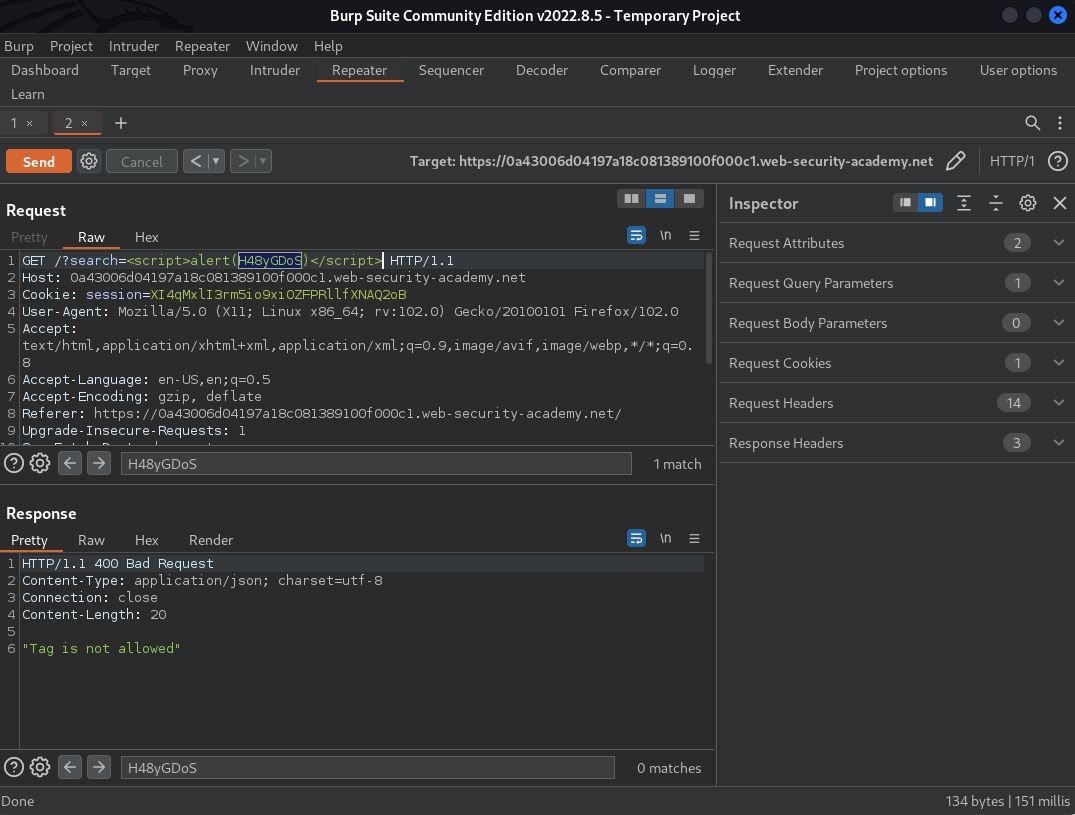1075x815 pixels.
Task: Click the Response search input field
Action: click(367, 767)
